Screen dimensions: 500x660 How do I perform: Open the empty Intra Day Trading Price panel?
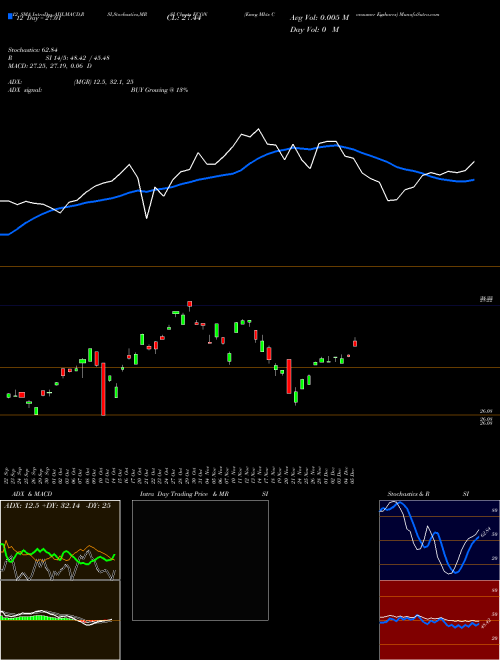point(200,560)
